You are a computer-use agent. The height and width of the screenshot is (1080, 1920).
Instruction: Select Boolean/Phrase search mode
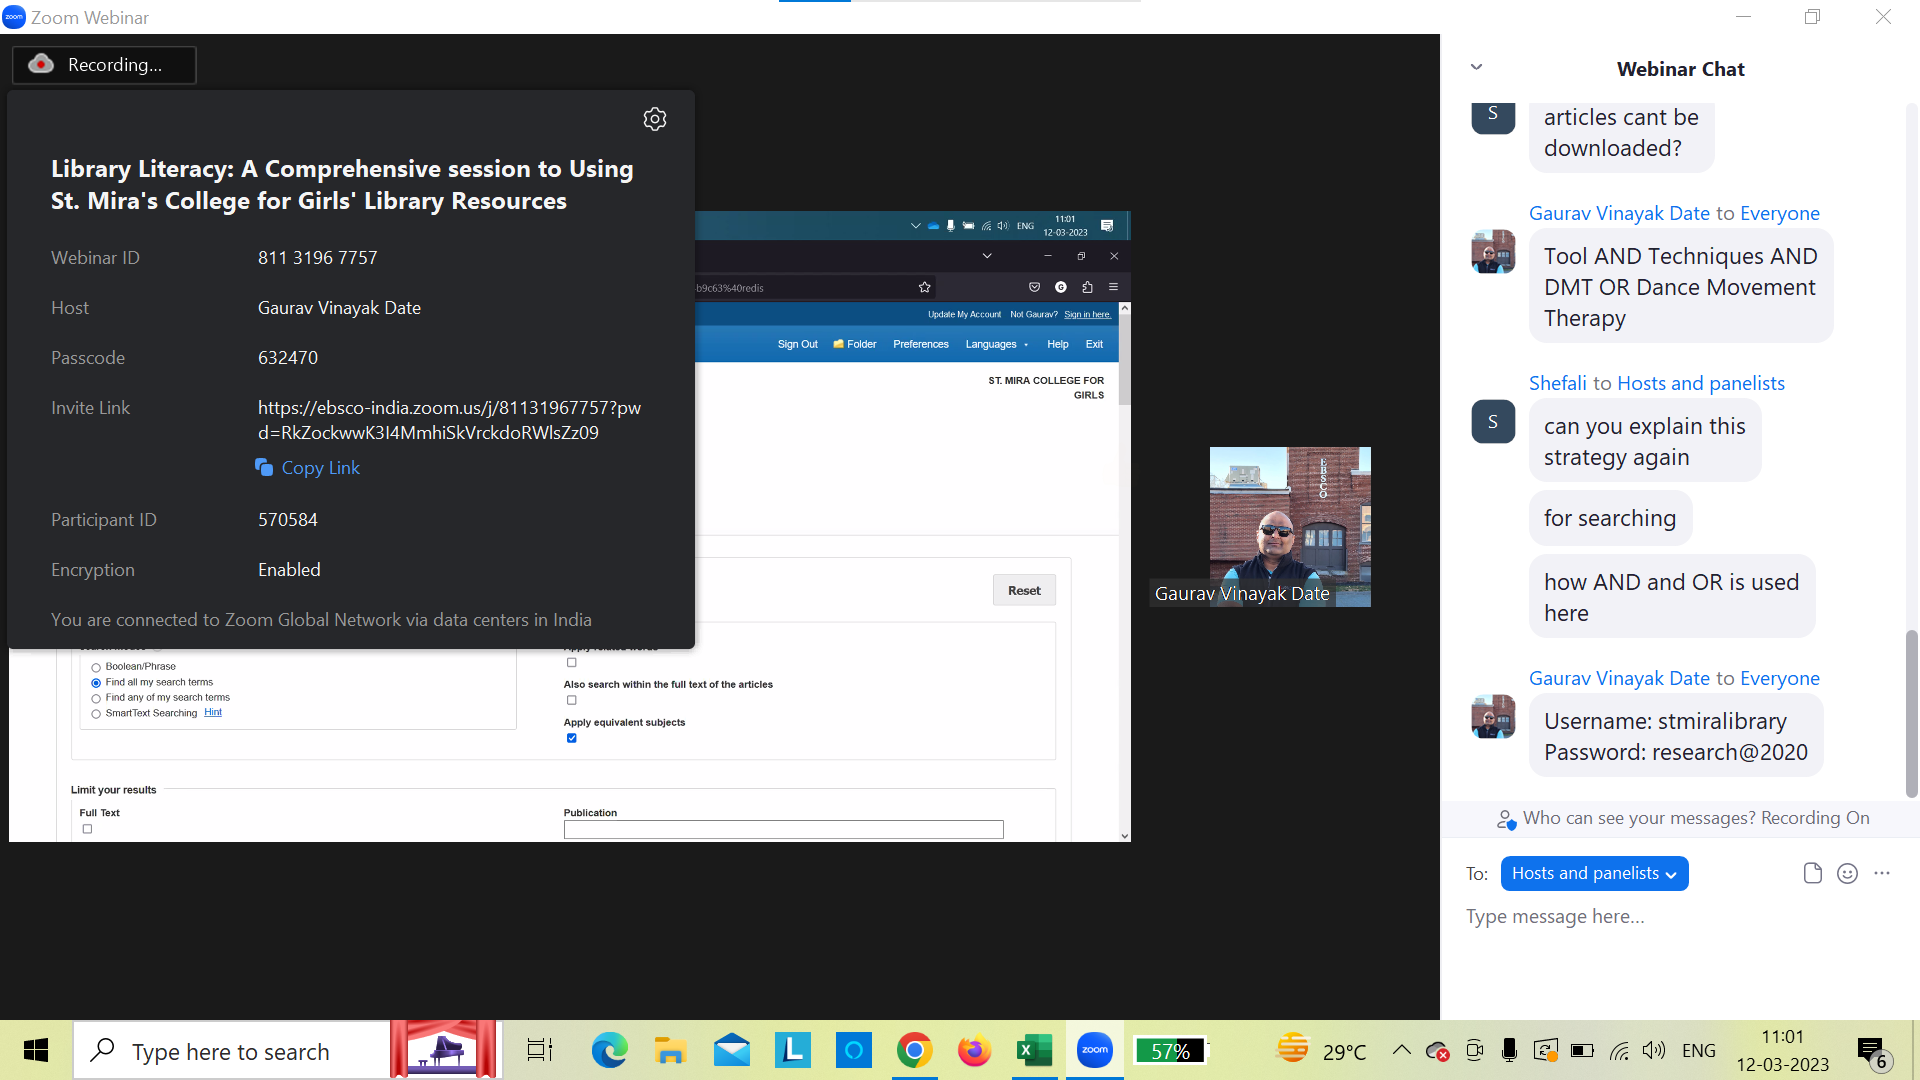[x=96, y=667]
